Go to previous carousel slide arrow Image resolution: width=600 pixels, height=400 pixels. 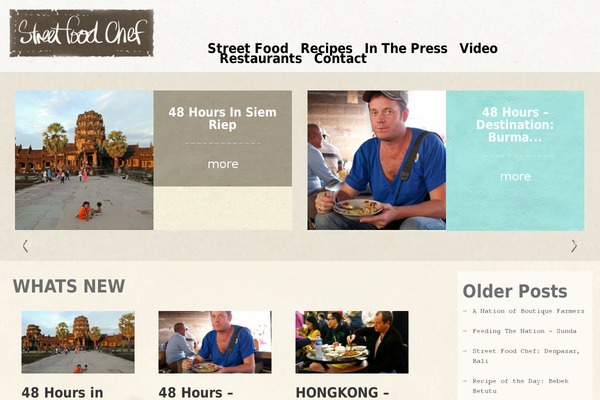click(x=25, y=246)
